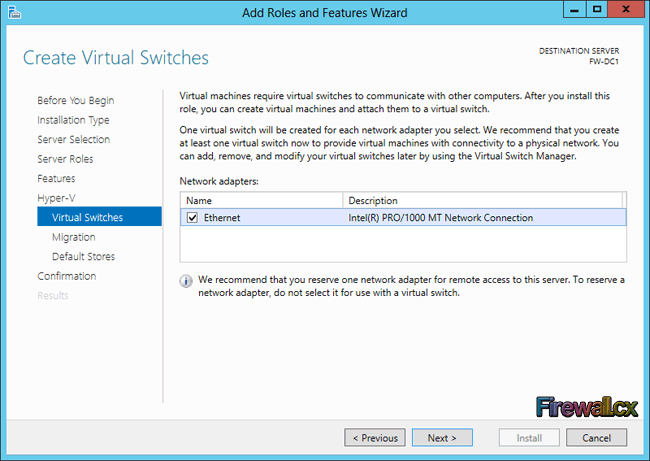Maximize the wizard window
650x461 pixels.
tap(596, 10)
